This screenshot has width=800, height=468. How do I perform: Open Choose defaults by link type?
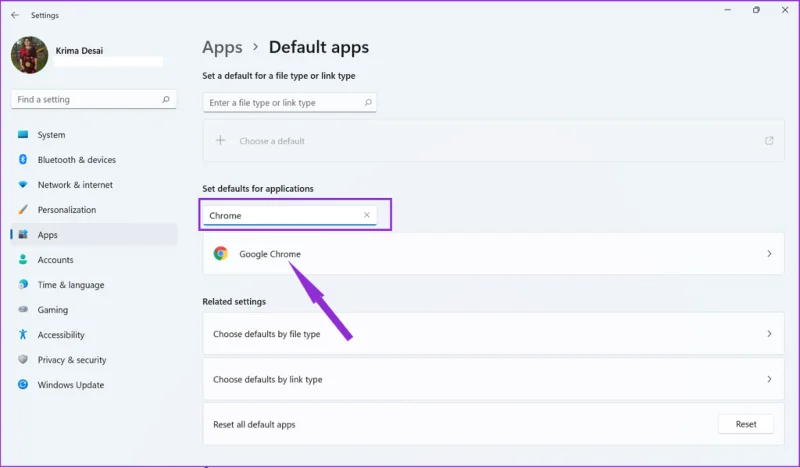click(493, 379)
